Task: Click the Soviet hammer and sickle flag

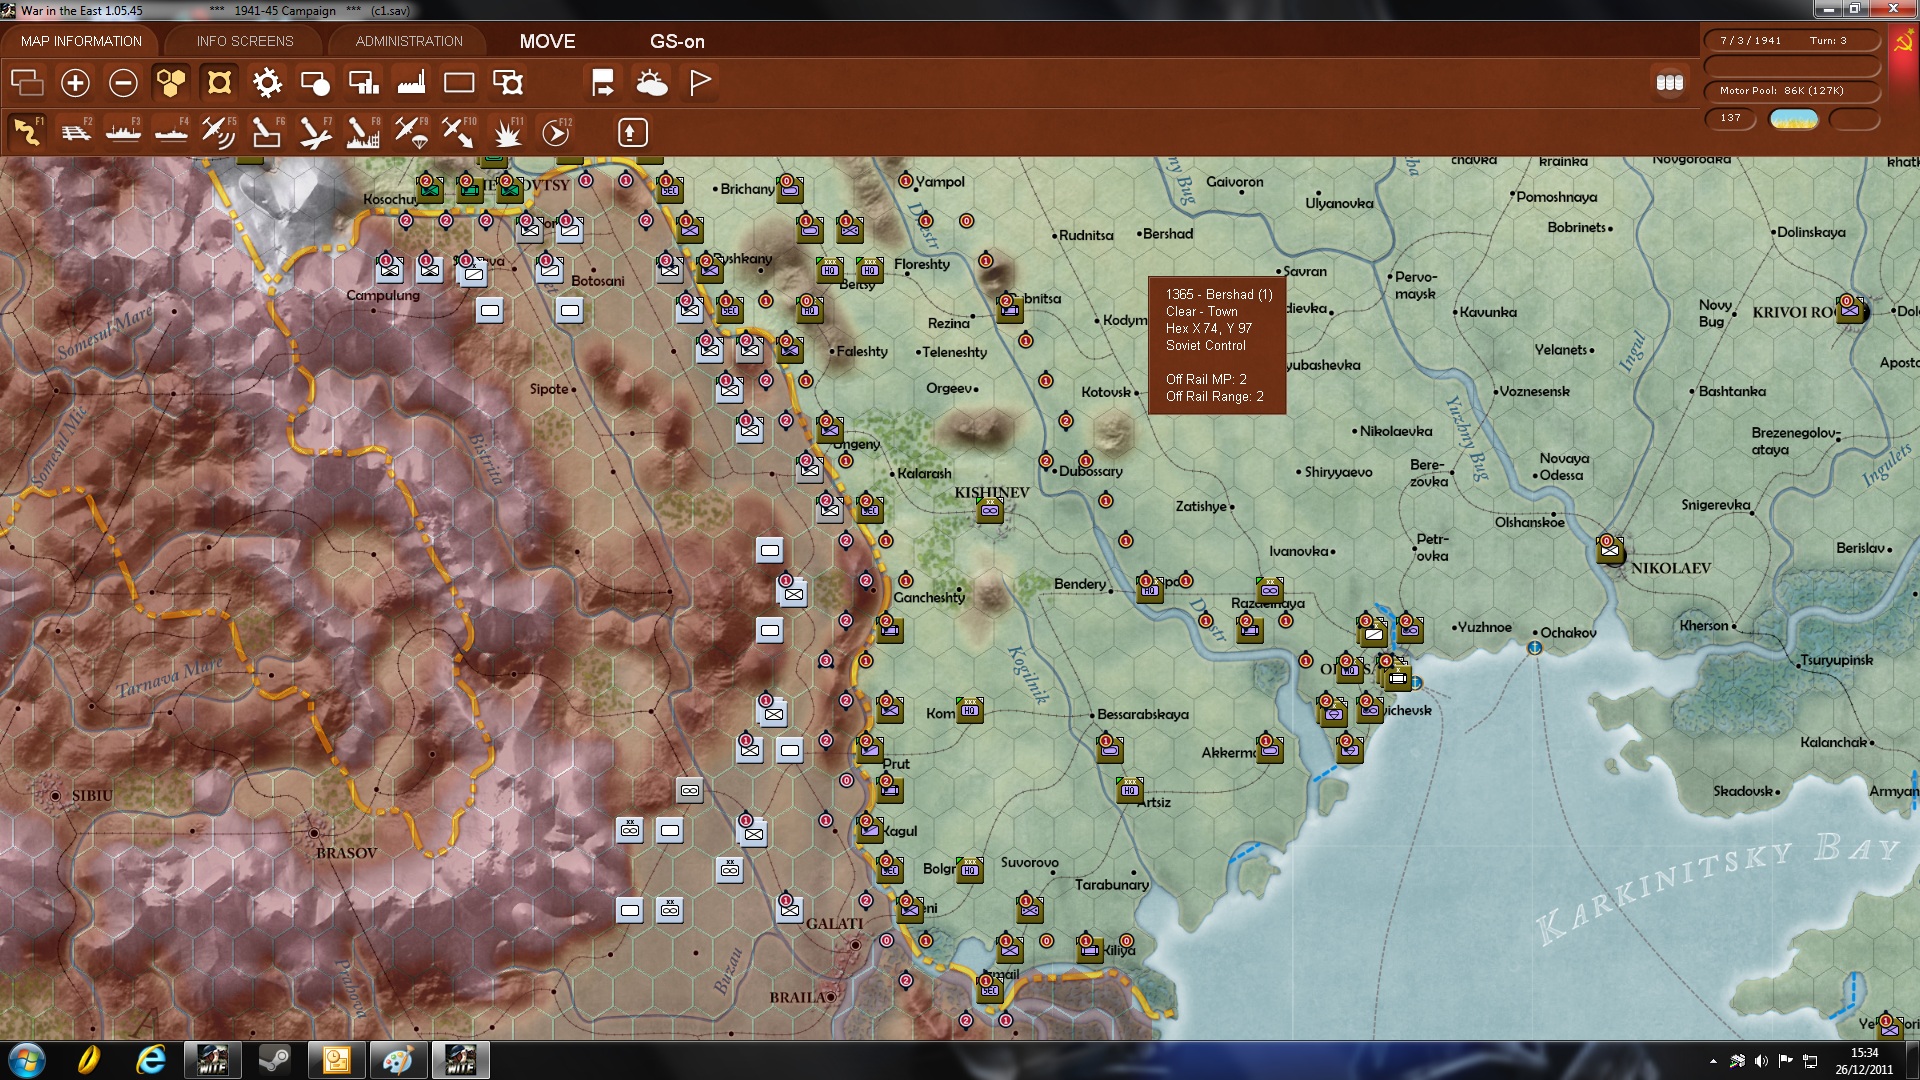Action: (1902, 43)
